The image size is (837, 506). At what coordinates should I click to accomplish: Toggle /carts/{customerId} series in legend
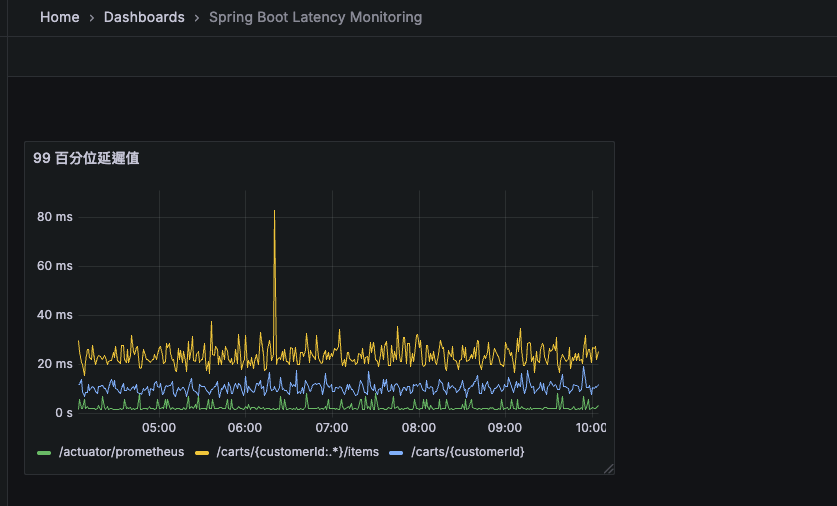pyautogui.click(x=469, y=452)
